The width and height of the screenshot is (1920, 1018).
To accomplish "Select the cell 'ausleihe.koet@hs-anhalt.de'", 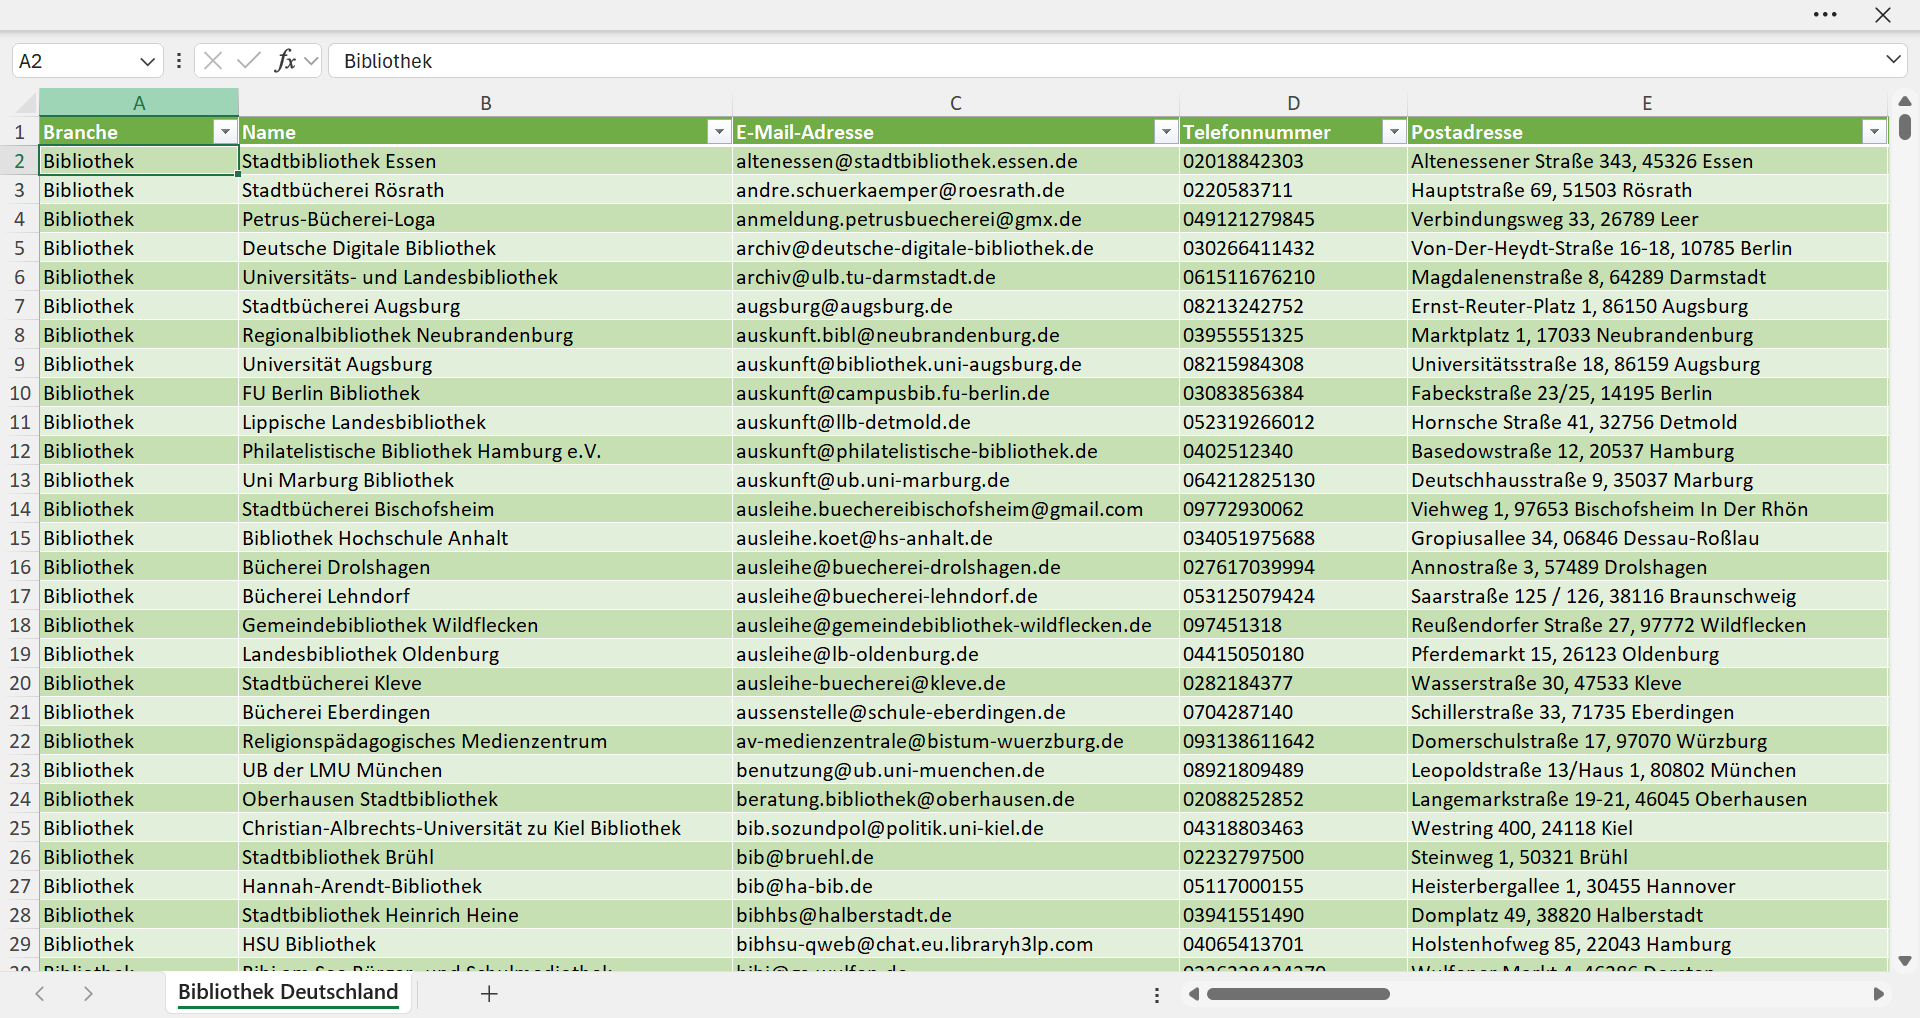I will point(956,538).
